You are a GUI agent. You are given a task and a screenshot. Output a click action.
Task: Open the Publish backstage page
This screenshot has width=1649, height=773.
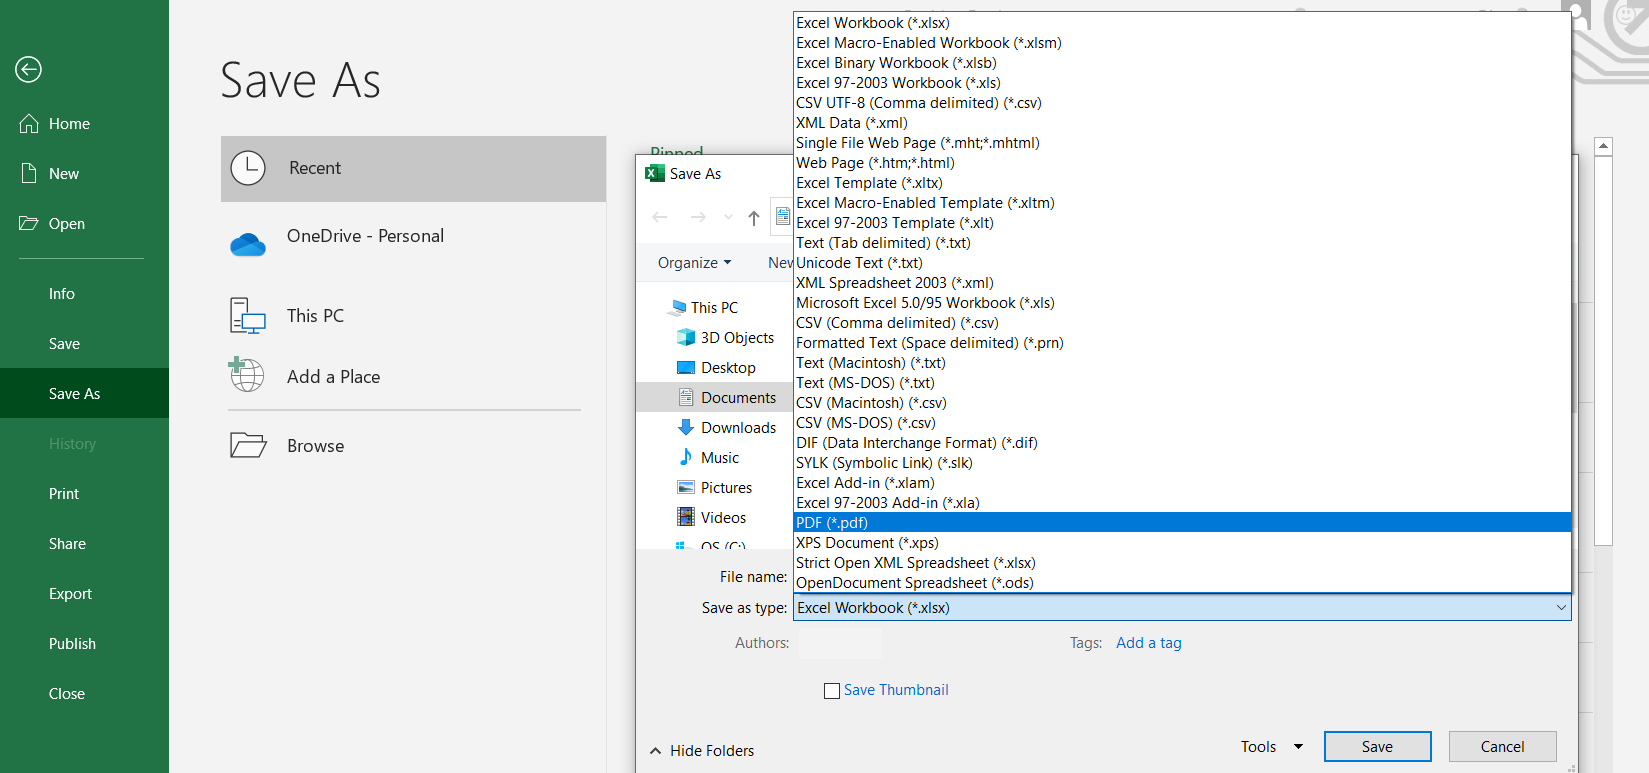coord(84,643)
